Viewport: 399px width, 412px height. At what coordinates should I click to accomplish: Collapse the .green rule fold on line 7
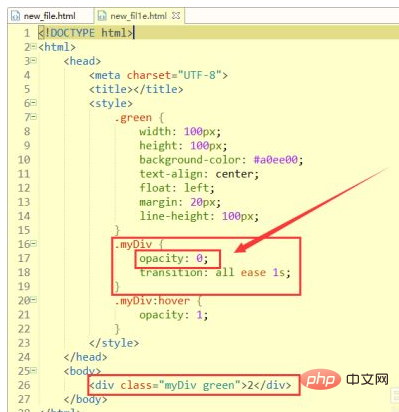point(33,117)
